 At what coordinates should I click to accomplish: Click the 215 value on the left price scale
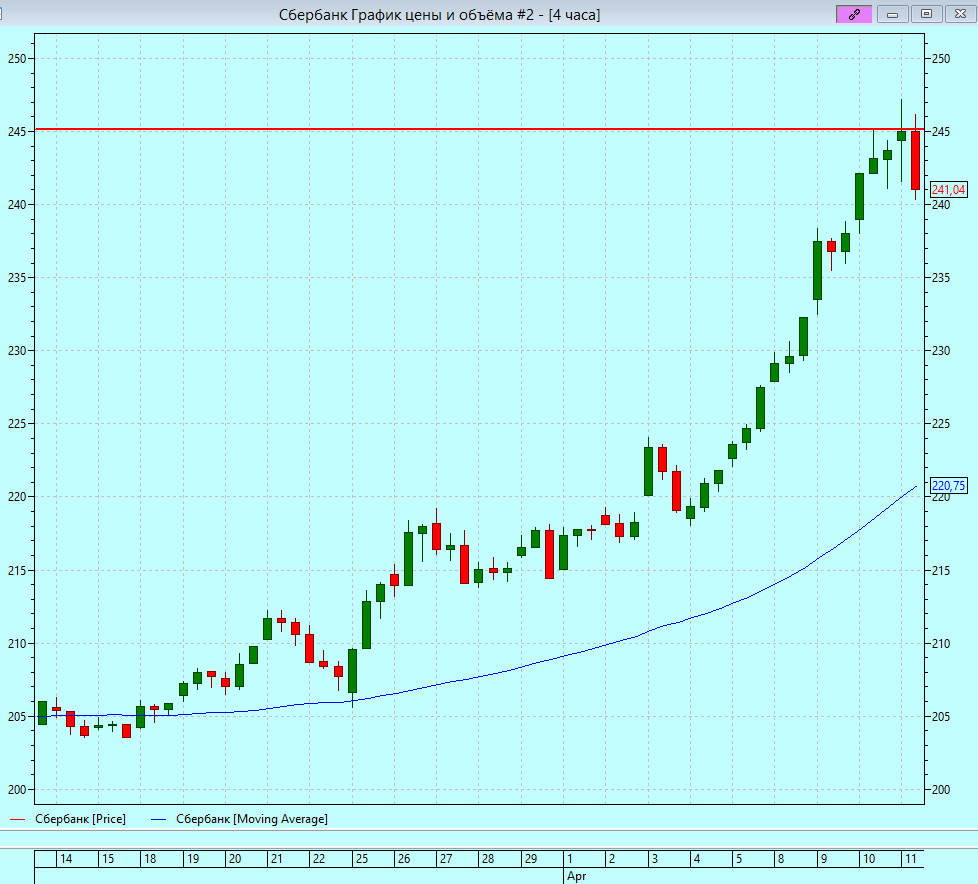point(17,570)
